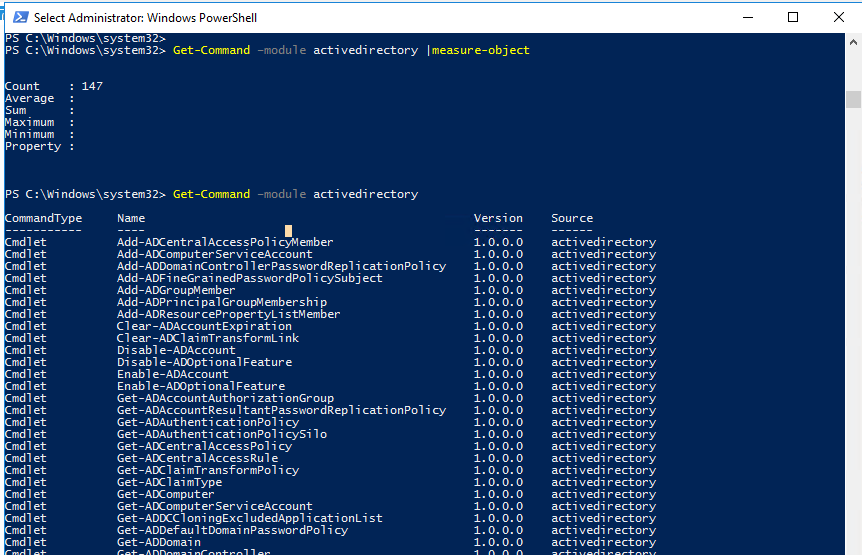Select 'Get-ADDCCloningExcludedApplicationList' text
Screen dimensions: 862x555
tap(250, 519)
